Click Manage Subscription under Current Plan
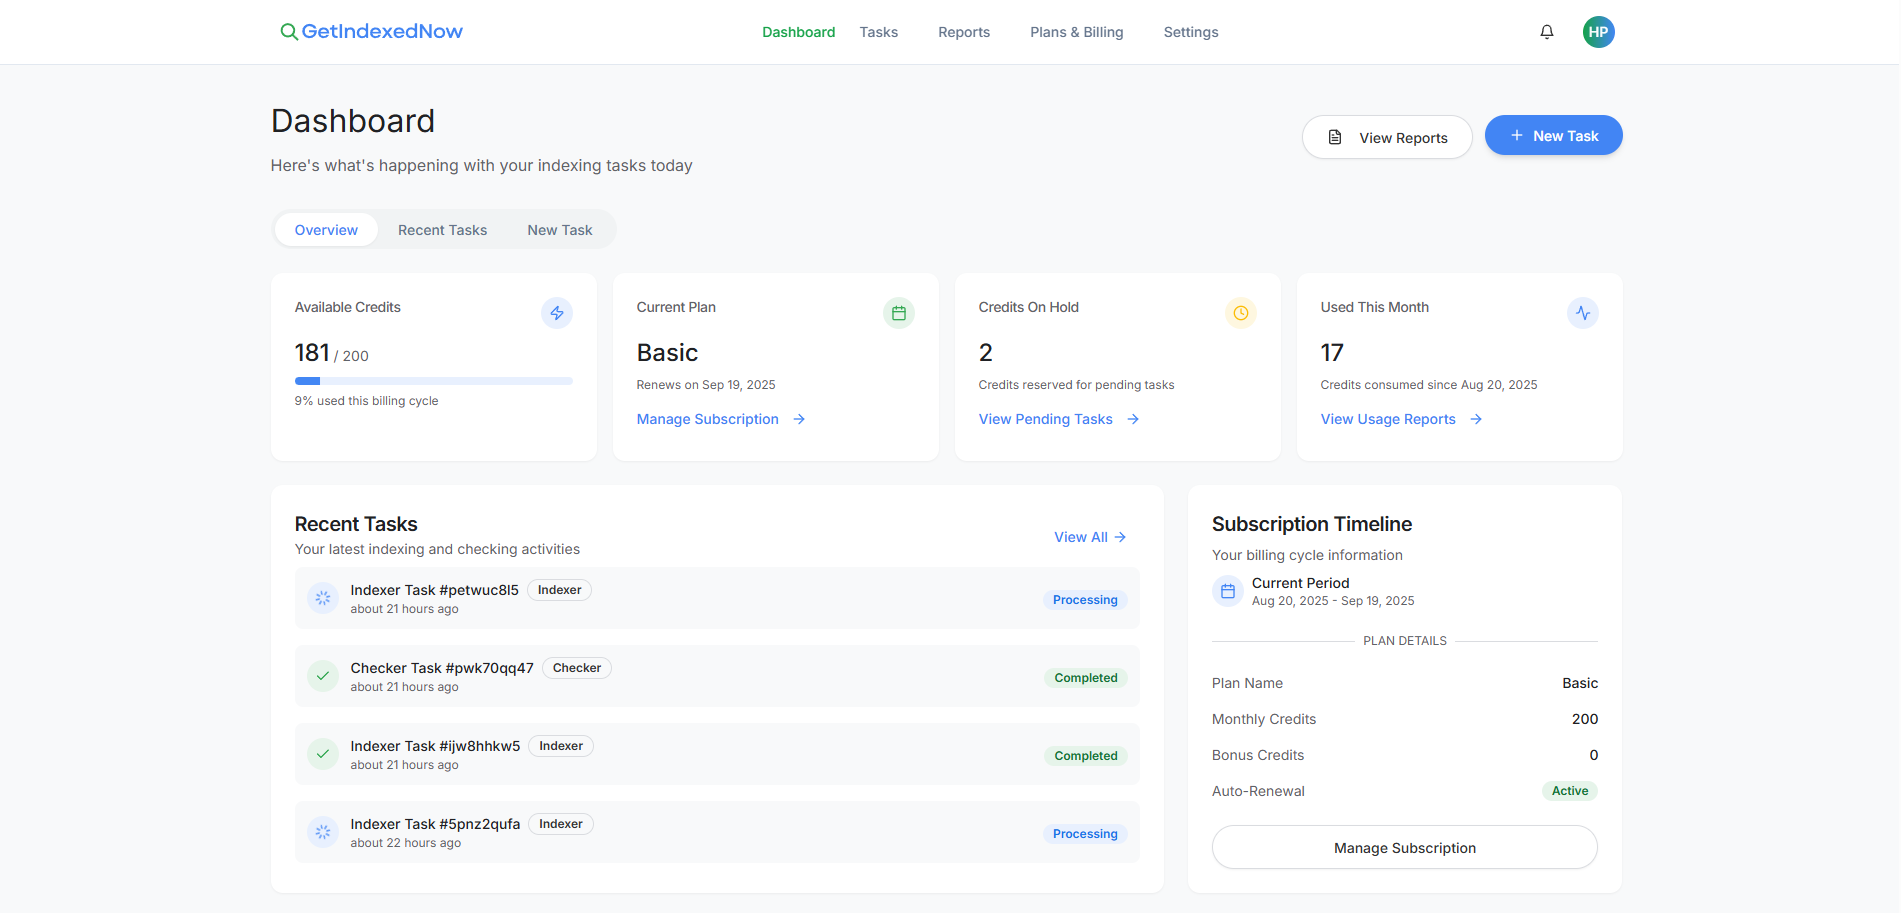The image size is (1901, 913). [707, 418]
